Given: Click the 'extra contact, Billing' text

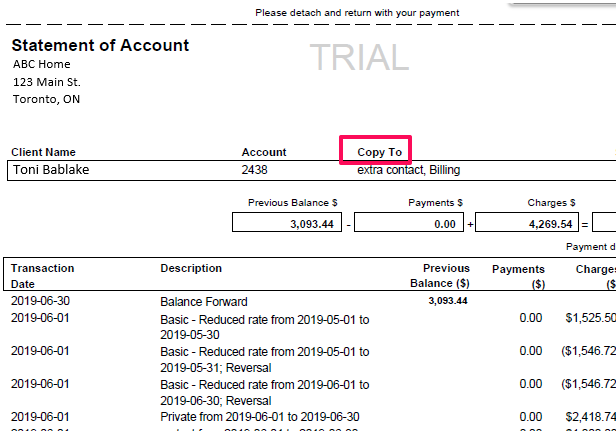Looking at the screenshot, I should 408,170.
